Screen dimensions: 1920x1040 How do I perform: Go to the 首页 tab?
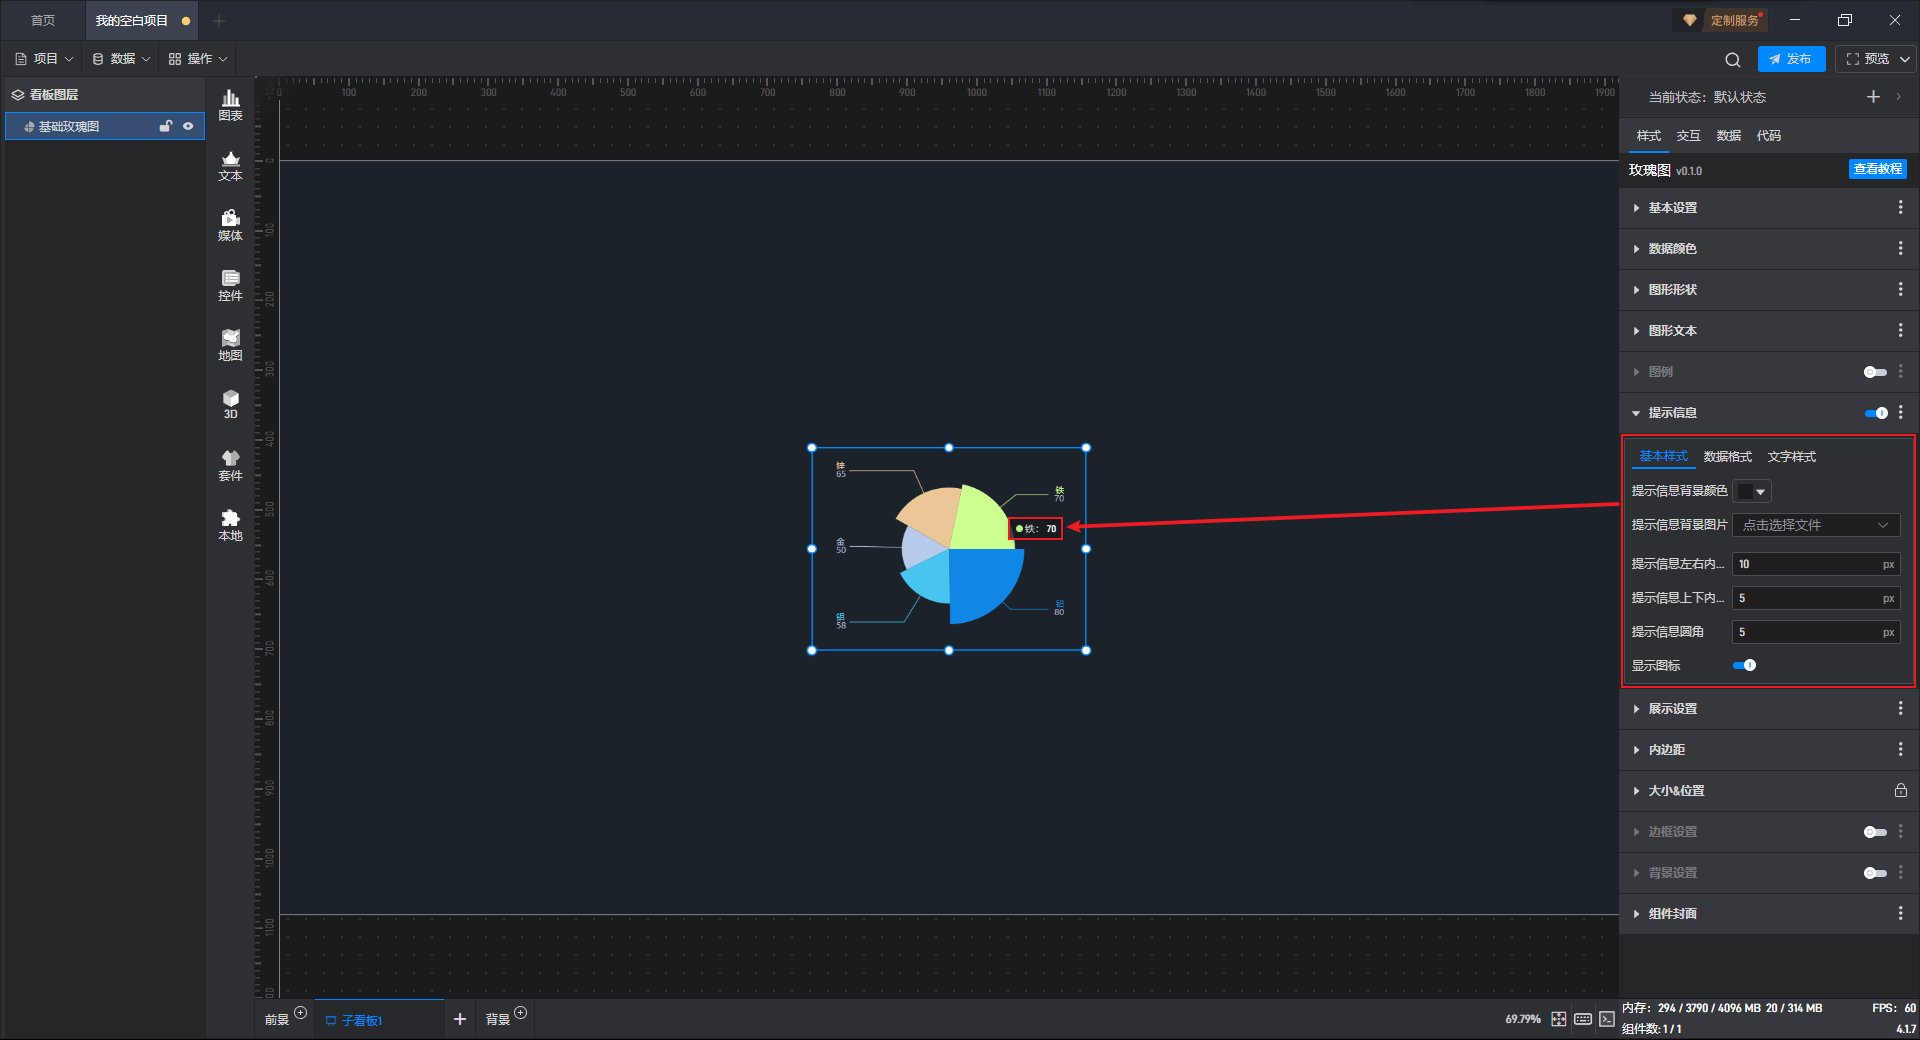pyautogui.click(x=43, y=20)
